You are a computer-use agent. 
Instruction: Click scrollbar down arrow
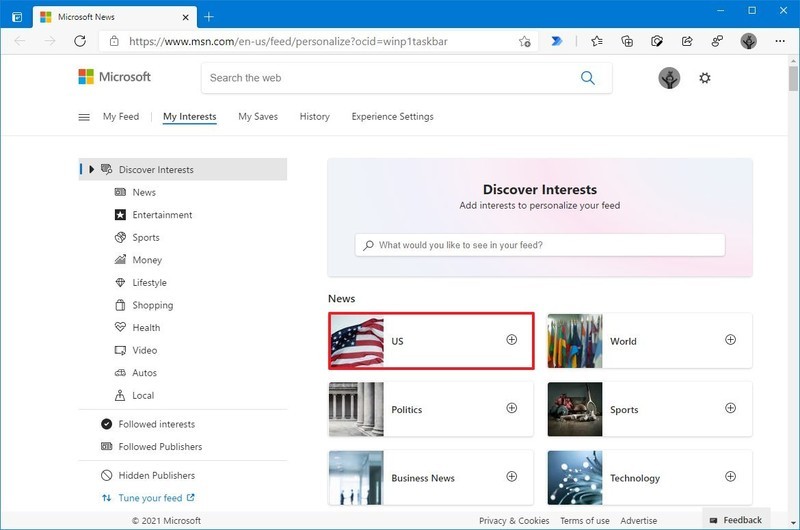[x=793, y=523]
